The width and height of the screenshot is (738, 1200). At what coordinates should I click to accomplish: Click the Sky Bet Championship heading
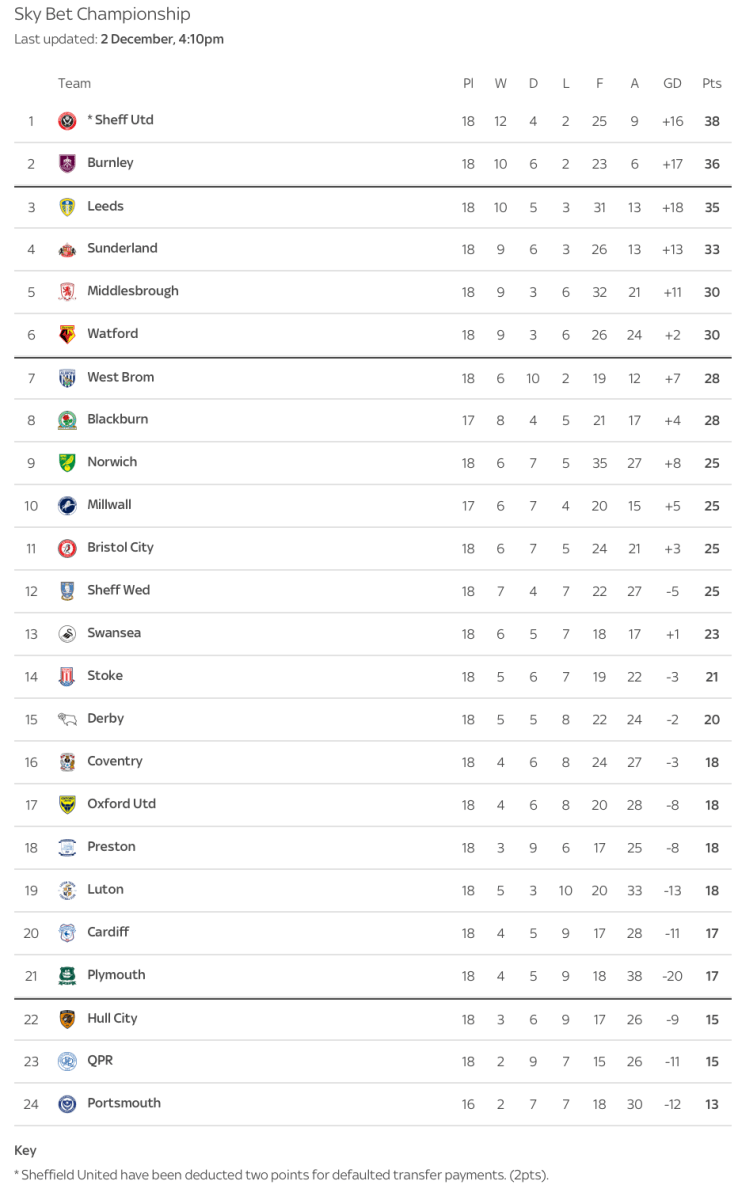[102, 14]
